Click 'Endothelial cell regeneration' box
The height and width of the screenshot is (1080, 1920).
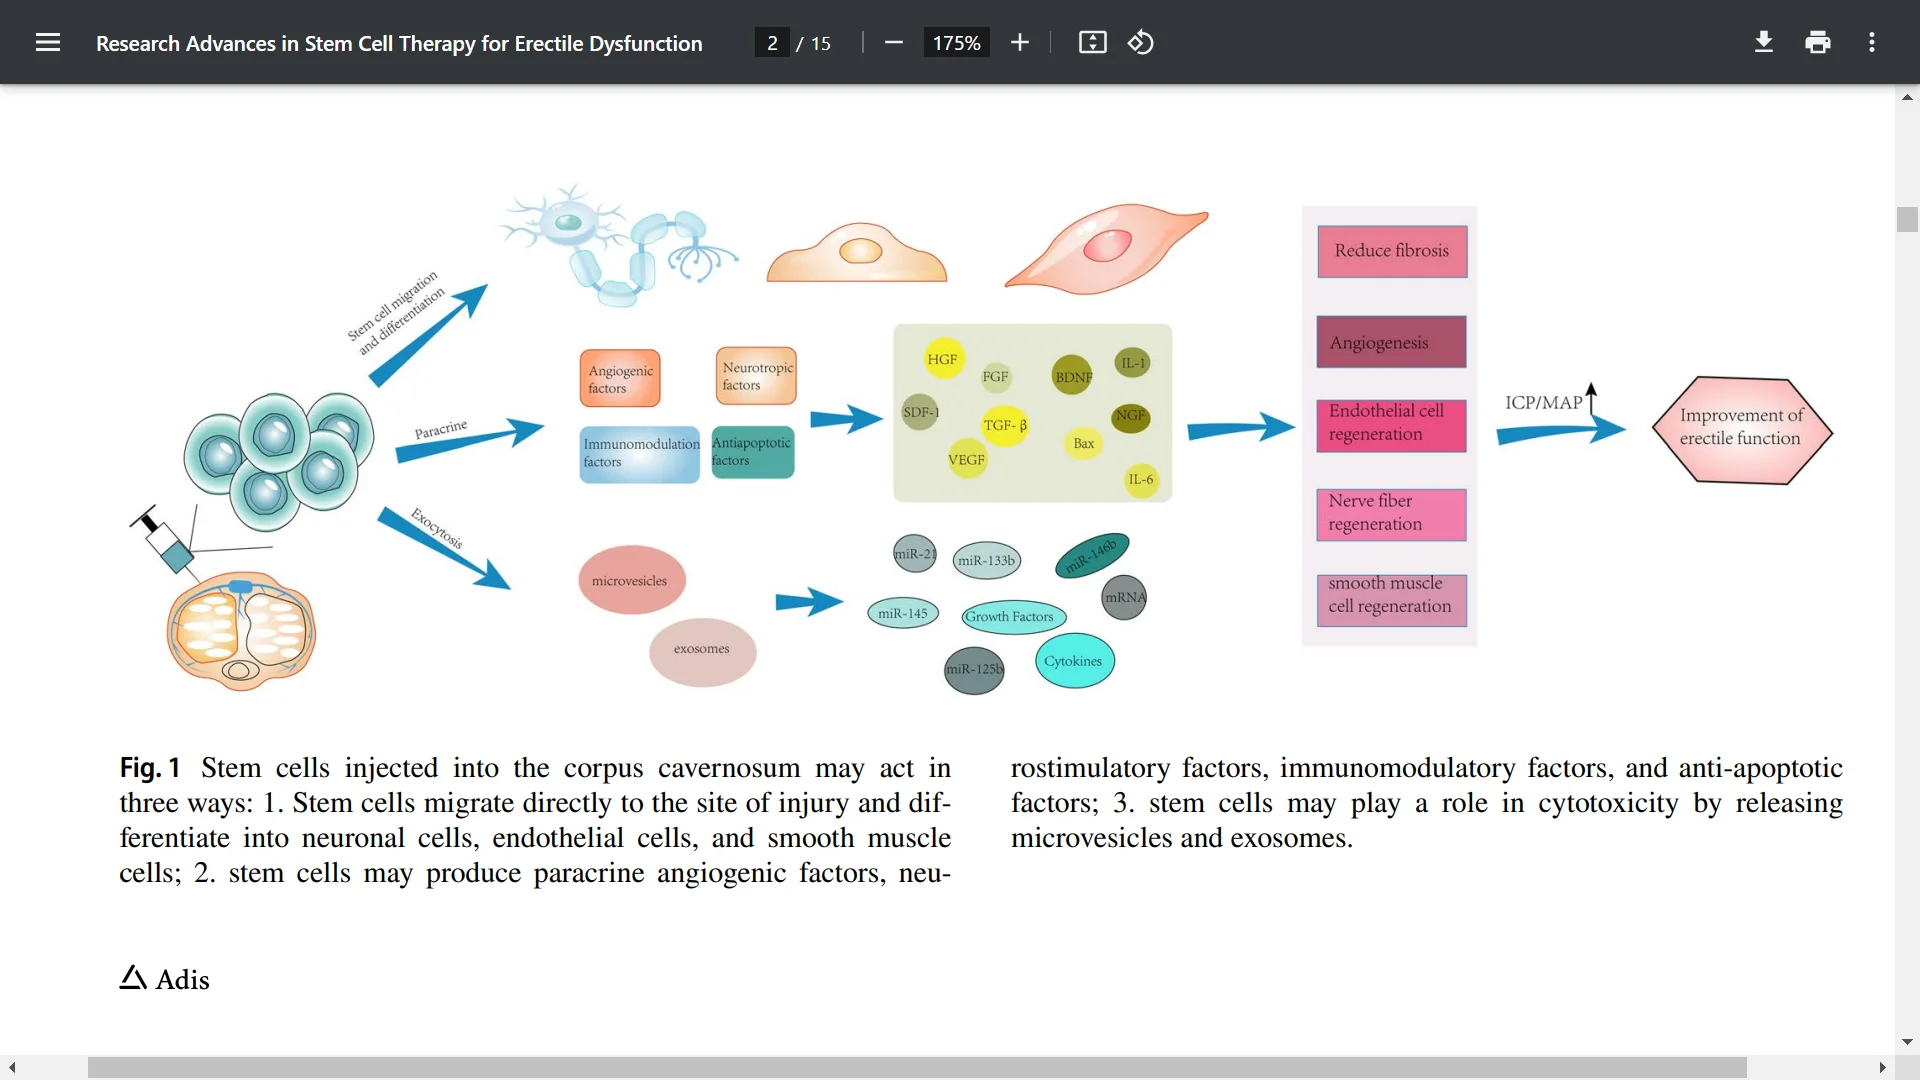pos(1391,424)
